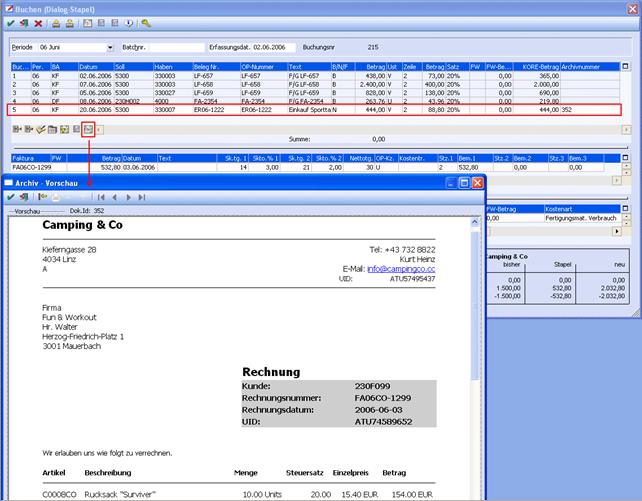Jump to last page in Archiv preview
Screen dimensions: 642x501
click(x=141, y=197)
